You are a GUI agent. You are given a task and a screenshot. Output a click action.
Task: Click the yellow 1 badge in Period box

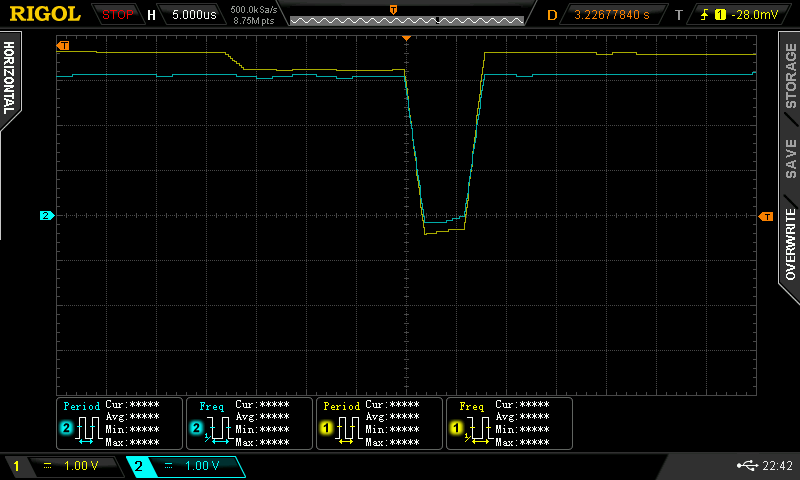point(327,428)
